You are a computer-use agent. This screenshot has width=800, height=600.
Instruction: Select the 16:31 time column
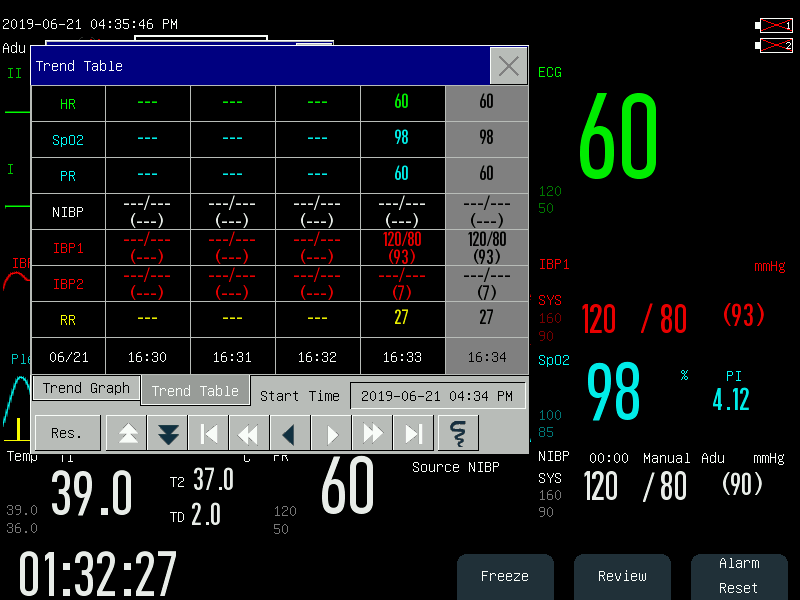[232, 357]
